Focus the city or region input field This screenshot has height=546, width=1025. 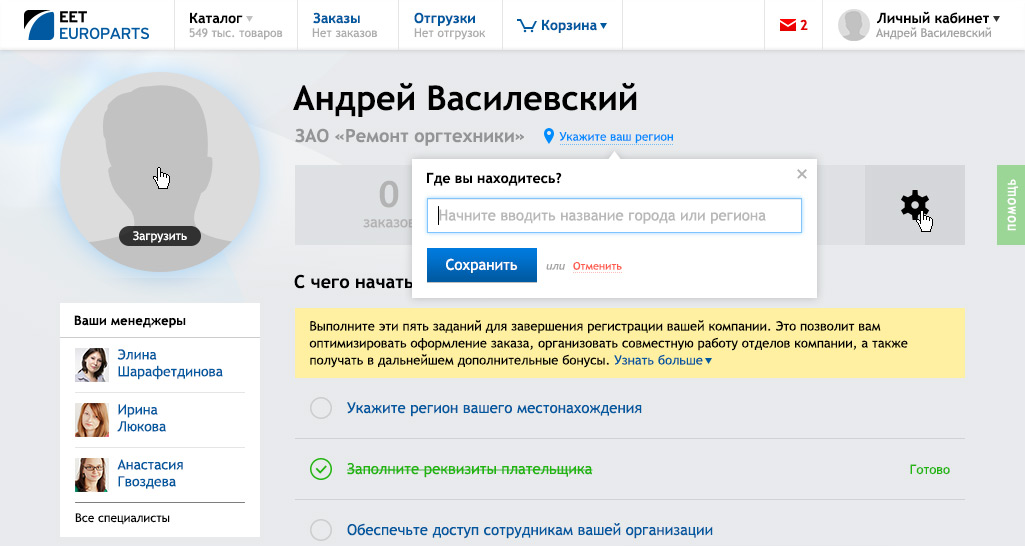pos(614,215)
